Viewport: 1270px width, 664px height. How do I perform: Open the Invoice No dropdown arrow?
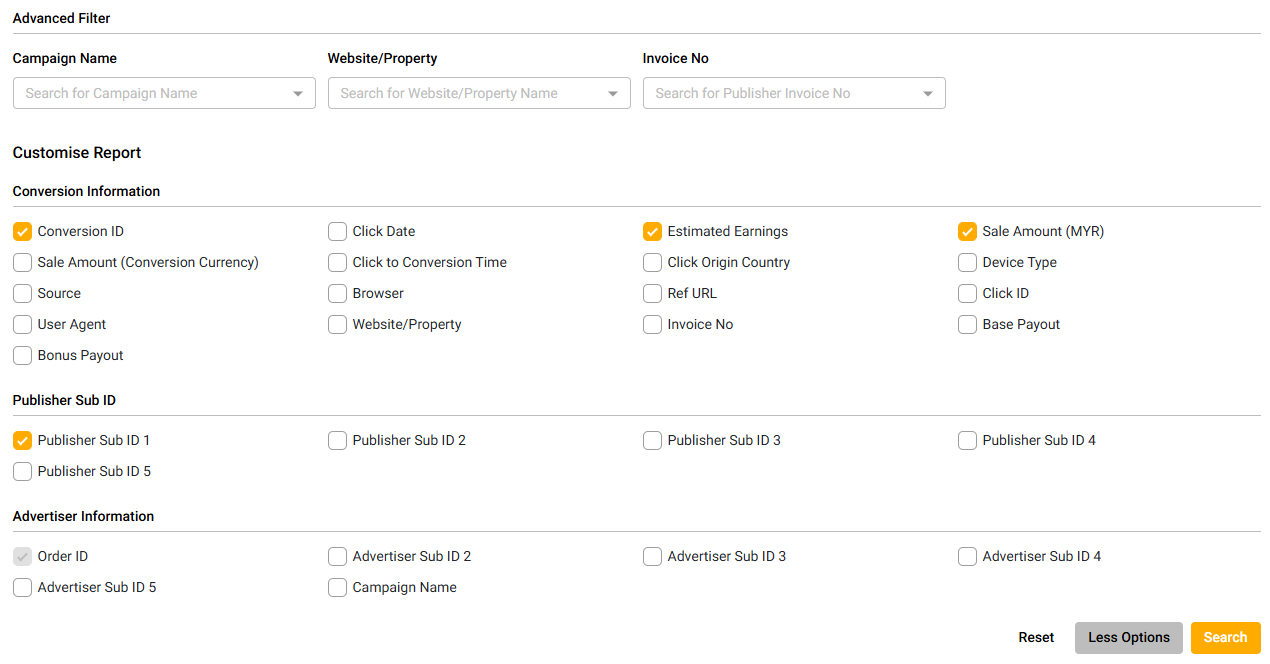(928, 94)
